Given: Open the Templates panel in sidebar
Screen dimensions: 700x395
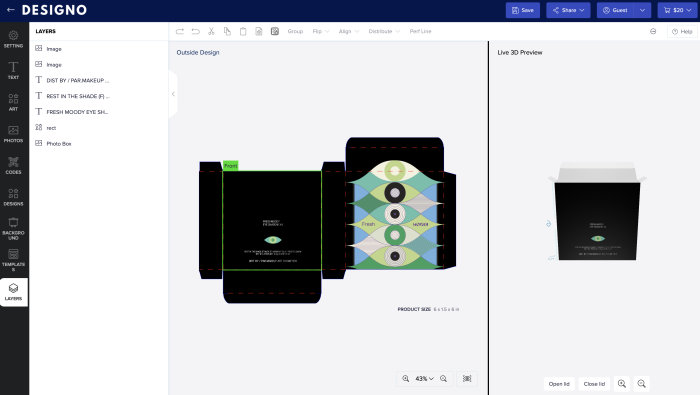Looking at the screenshot, I should (x=13, y=261).
